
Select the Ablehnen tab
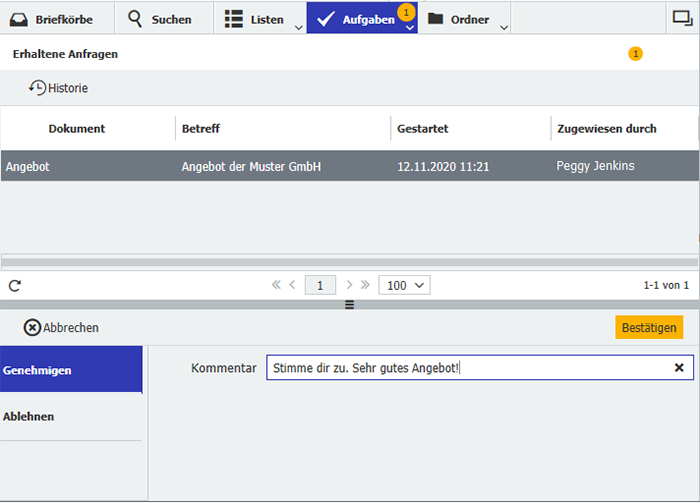70,416
